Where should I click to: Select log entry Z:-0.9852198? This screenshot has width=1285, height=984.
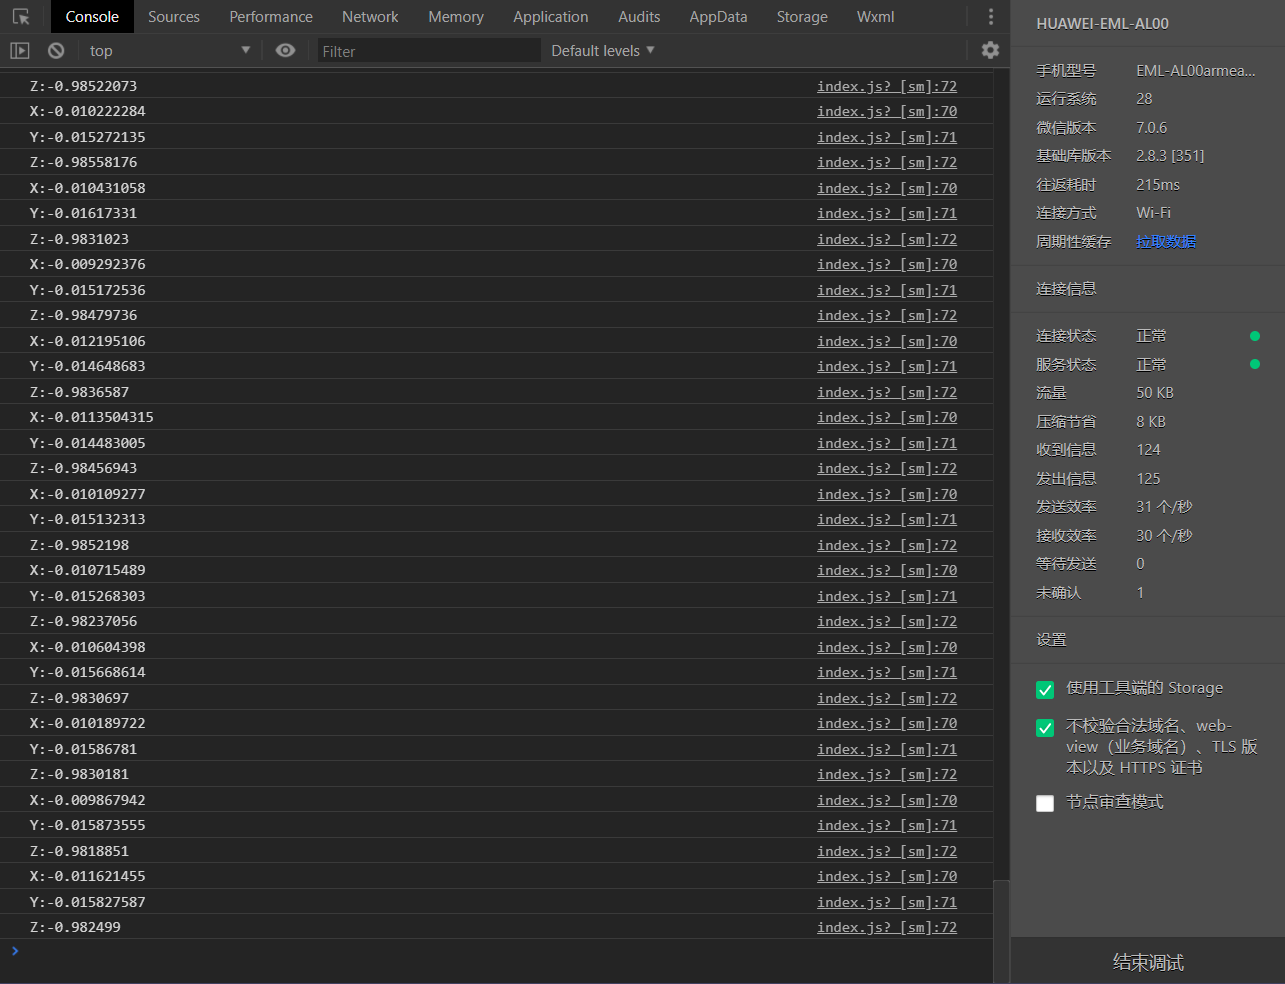[79, 545]
